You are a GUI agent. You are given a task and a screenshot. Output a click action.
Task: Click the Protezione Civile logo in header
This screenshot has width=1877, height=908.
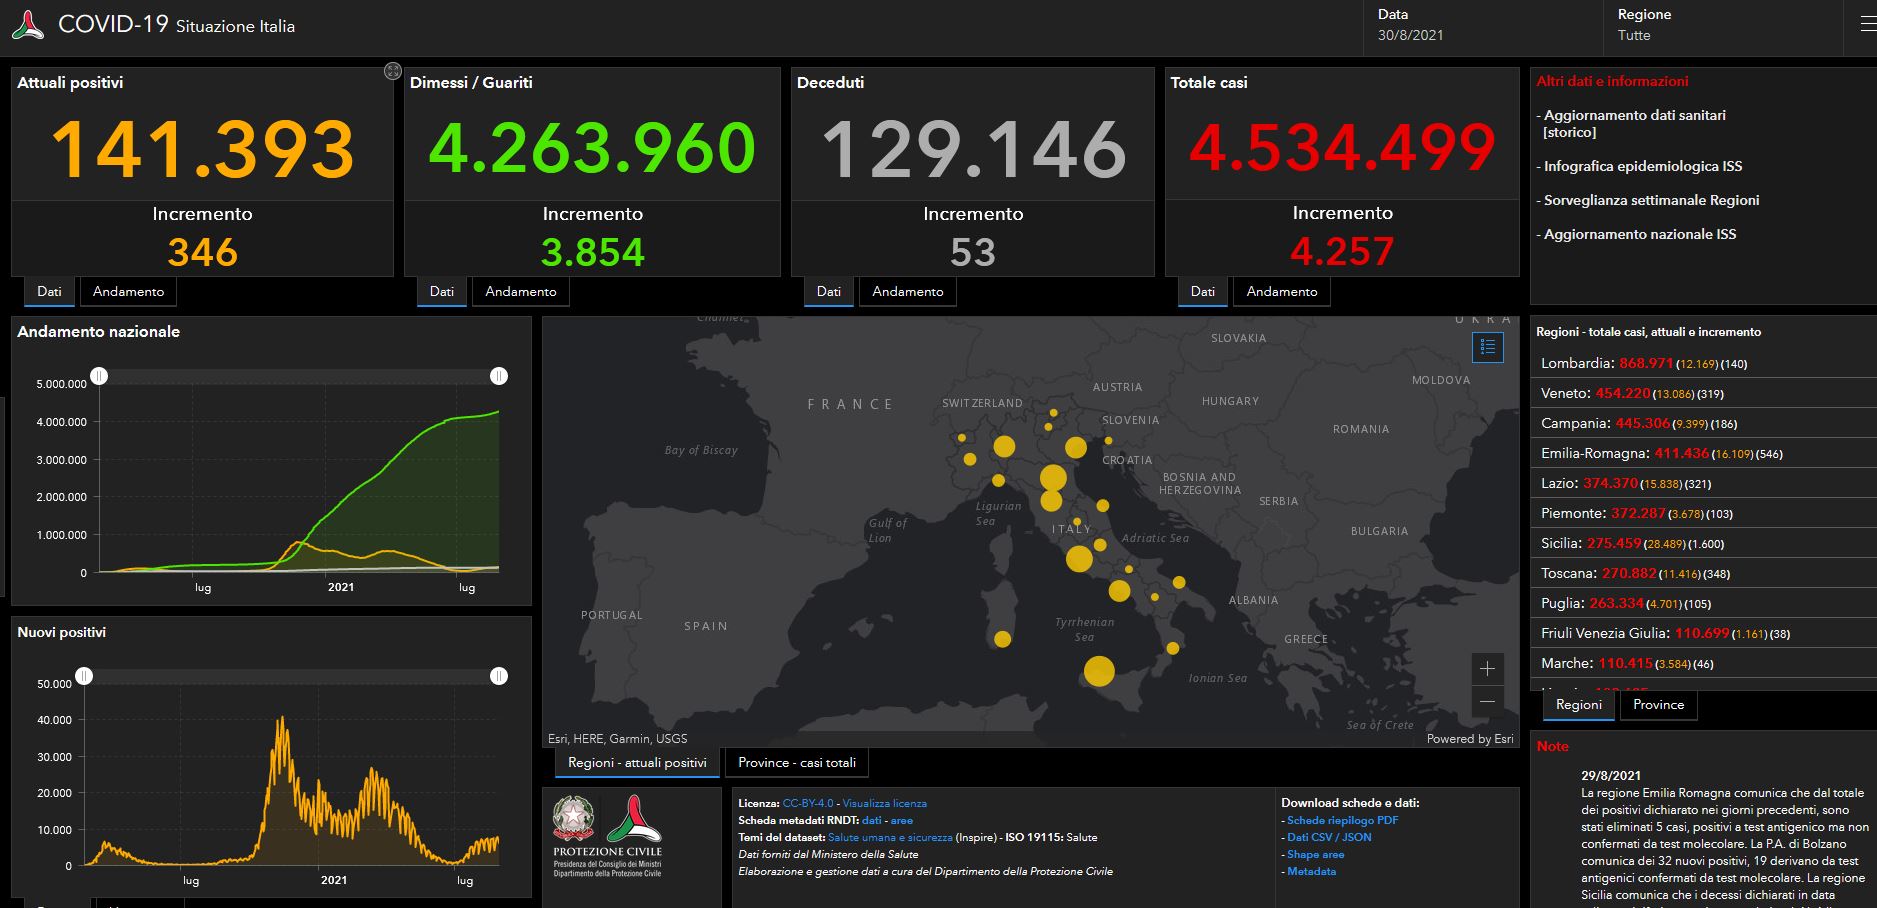27,25
